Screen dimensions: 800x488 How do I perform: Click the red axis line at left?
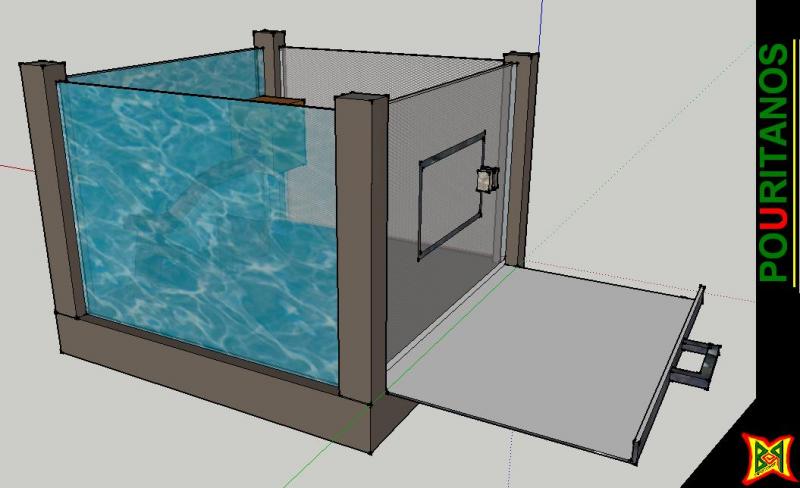[x=15, y=165]
